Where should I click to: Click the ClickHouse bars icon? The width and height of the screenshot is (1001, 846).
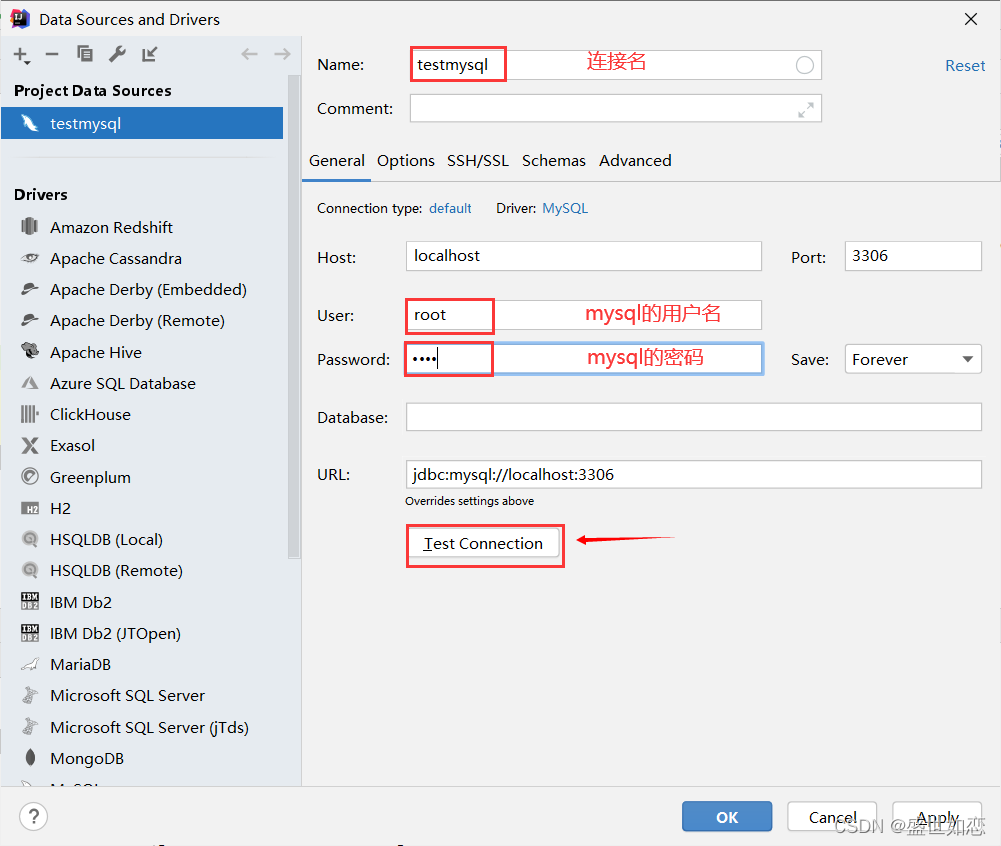click(29, 414)
